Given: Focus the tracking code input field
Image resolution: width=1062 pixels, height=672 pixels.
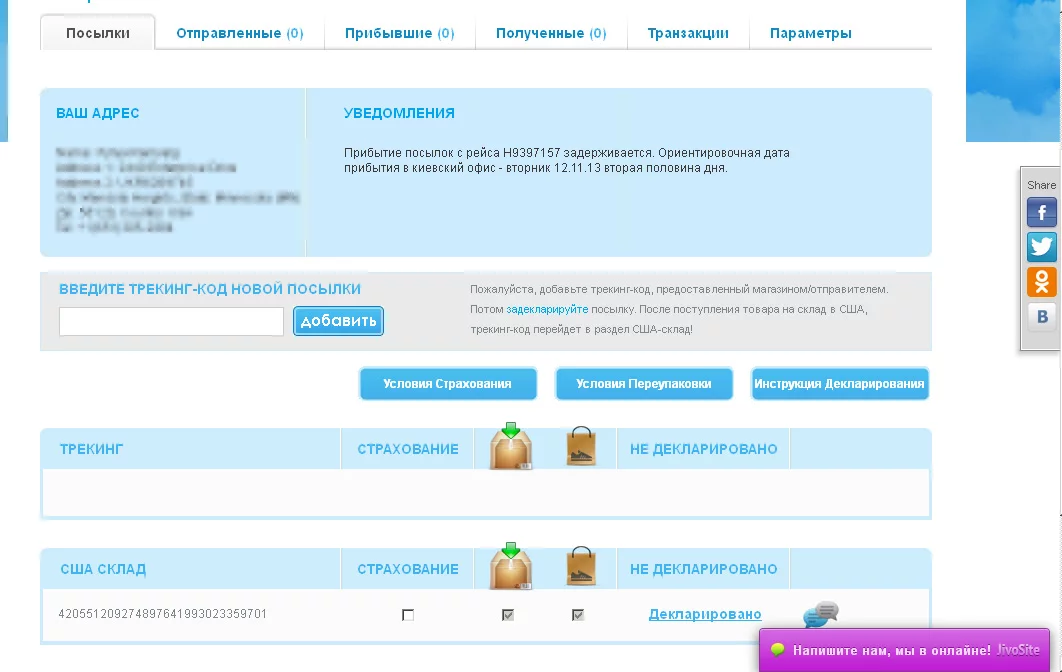Looking at the screenshot, I should tap(171, 321).
